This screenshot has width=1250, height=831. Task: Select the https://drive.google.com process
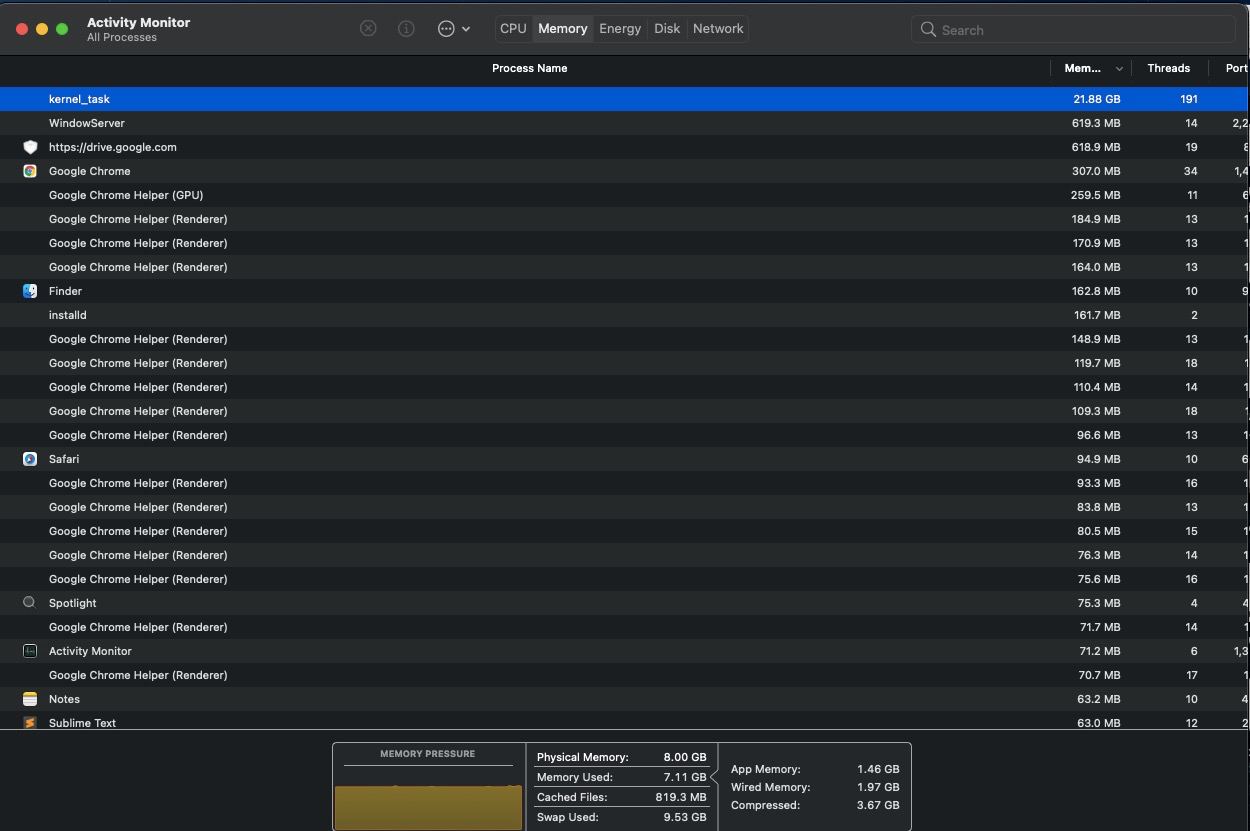click(112, 147)
